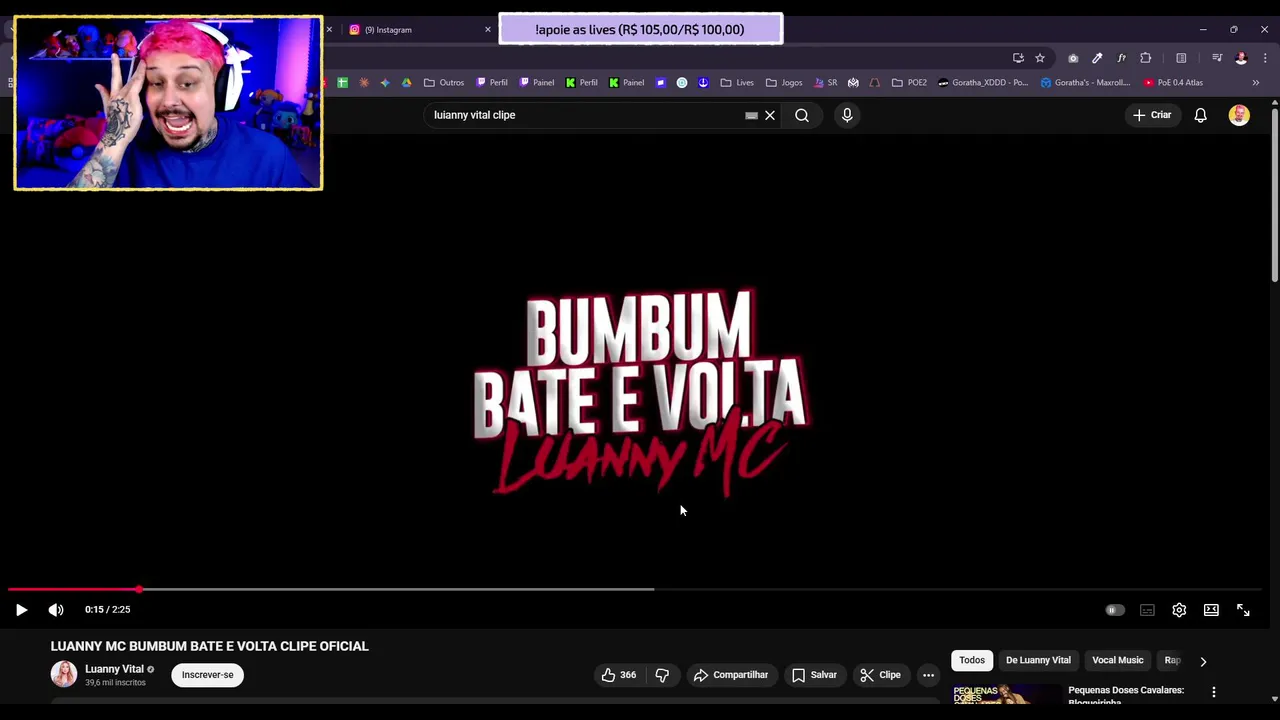Viewport: 1280px width, 720px height.
Task: Select the Vocal Music filter chip
Action: click(x=1117, y=660)
